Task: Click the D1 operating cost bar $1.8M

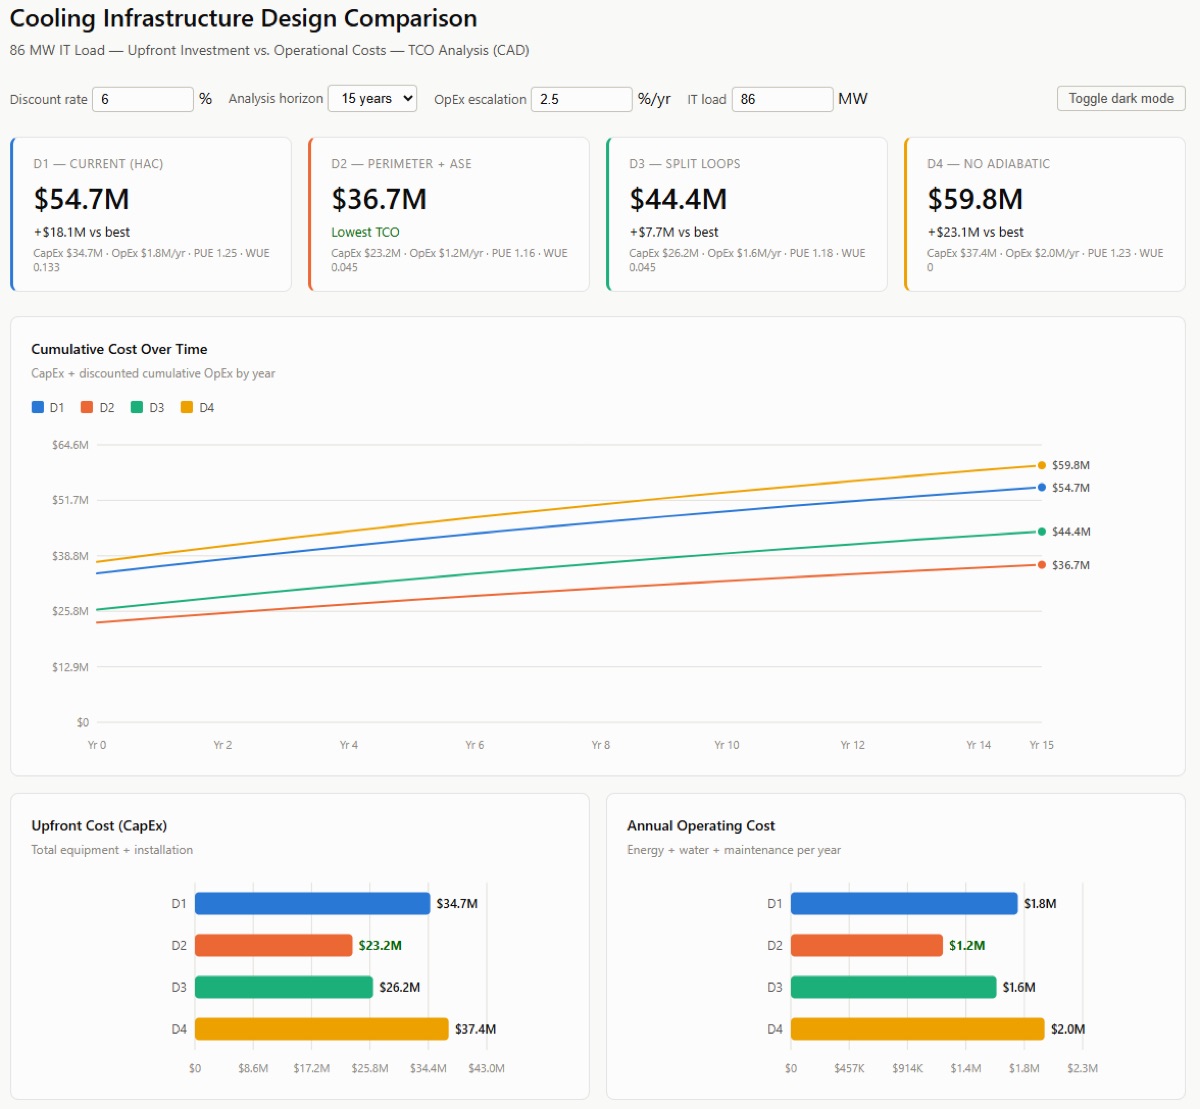Action: click(x=904, y=903)
